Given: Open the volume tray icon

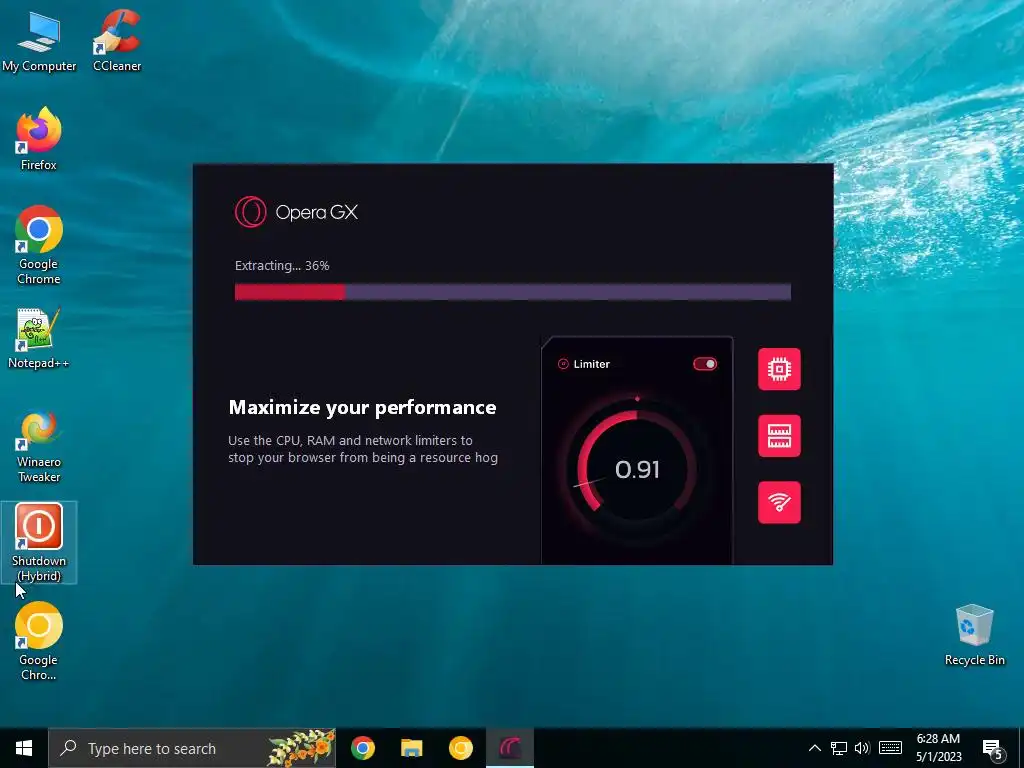Looking at the screenshot, I should [x=862, y=748].
